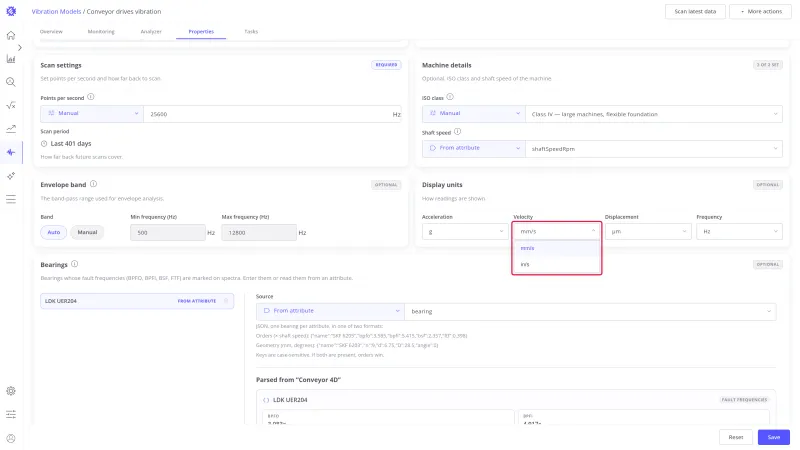Click the Save button
Viewport: 800px width, 450px height.
(773, 437)
